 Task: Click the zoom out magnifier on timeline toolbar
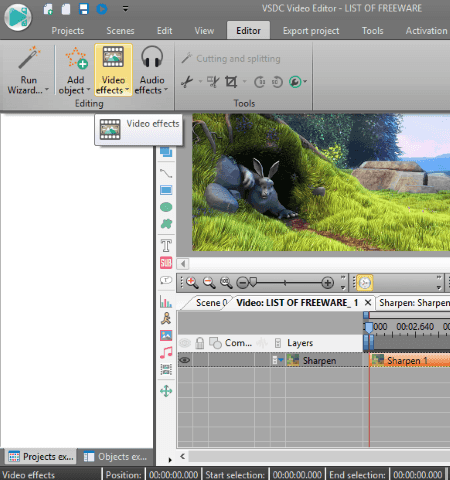click(209, 283)
